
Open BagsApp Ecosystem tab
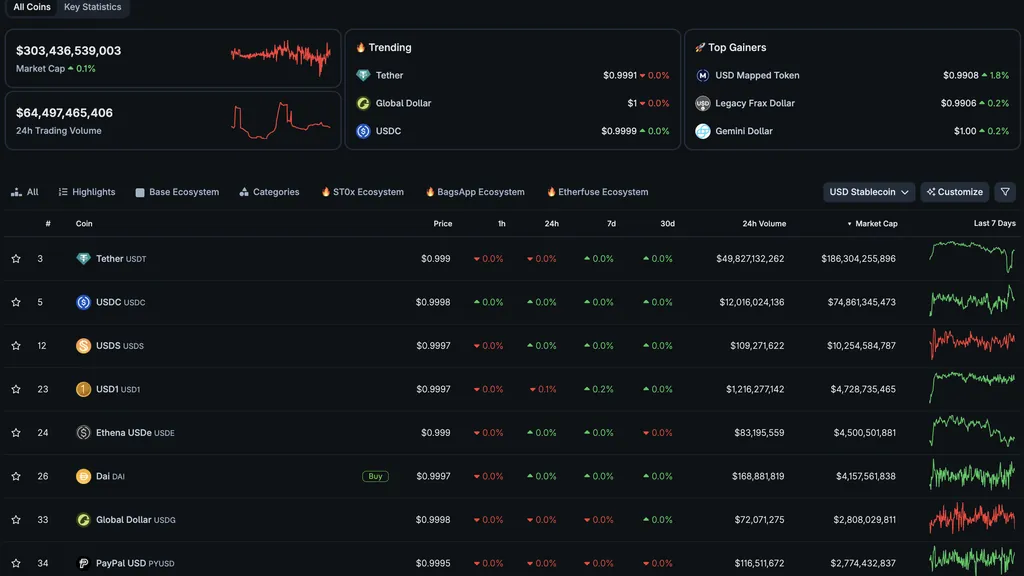pyautogui.click(x=475, y=192)
